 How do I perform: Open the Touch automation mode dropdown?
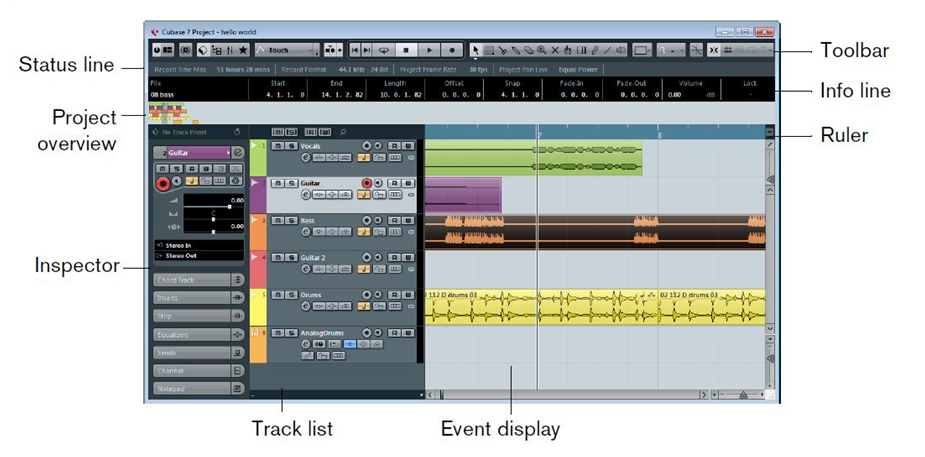click(287, 50)
